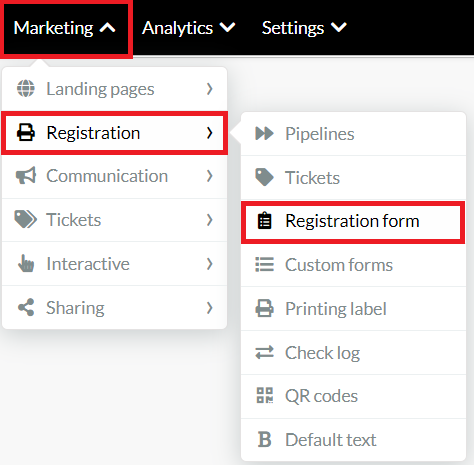Click the clipboard icon of Registration form

[265, 221]
